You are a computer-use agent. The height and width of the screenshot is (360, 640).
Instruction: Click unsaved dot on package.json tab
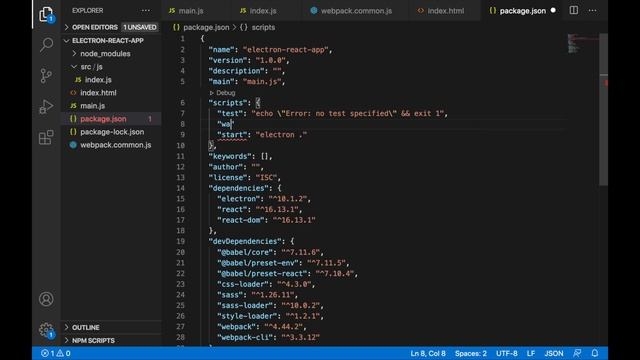(x=553, y=11)
